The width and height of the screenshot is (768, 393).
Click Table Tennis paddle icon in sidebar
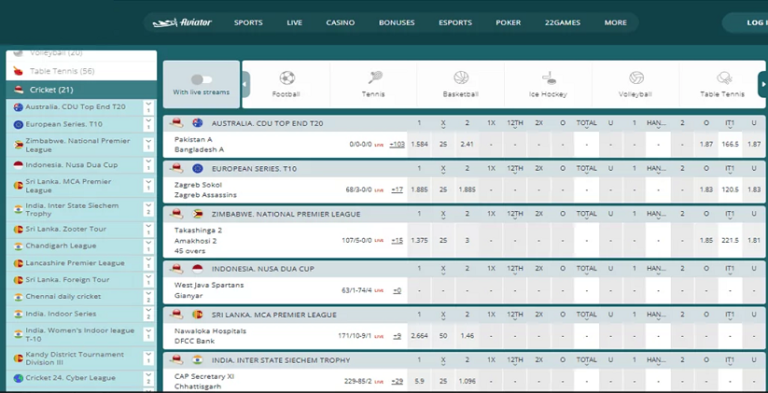(18, 71)
